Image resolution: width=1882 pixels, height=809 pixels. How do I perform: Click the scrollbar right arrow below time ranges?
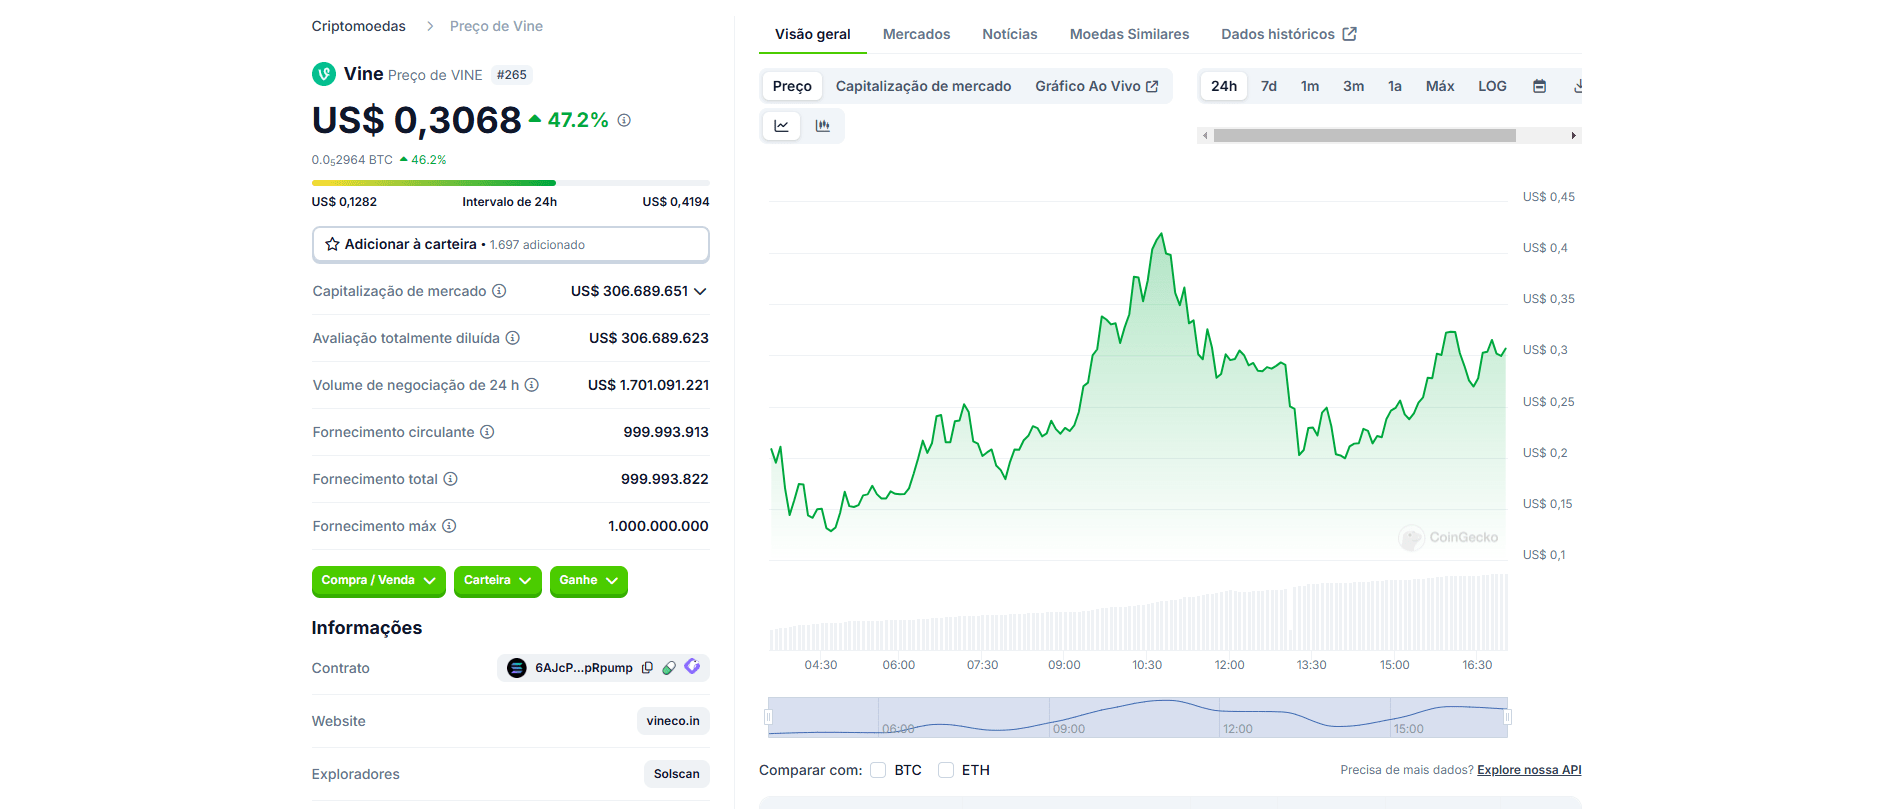click(x=1573, y=135)
